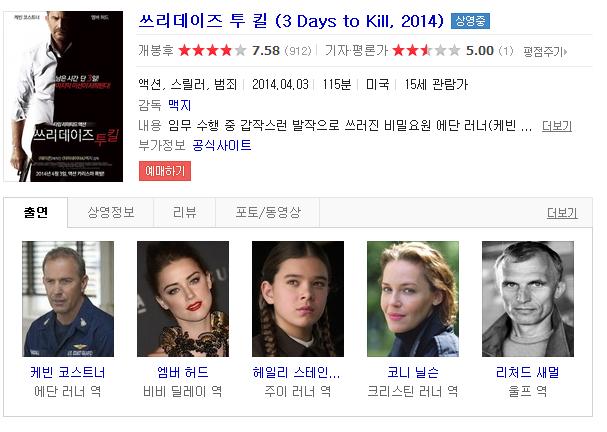The image size is (607, 432).
Task: Click the red audience star rating
Action: pyautogui.click(x=212, y=50)
